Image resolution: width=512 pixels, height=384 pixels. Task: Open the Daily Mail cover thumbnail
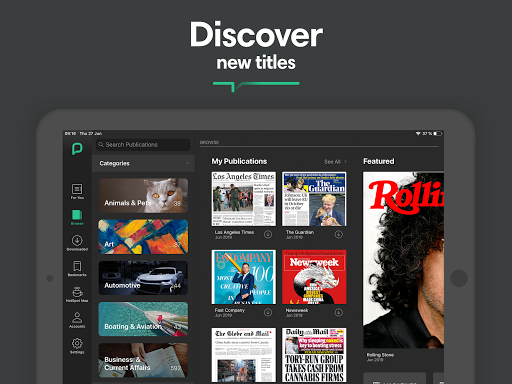click(314, 355)
